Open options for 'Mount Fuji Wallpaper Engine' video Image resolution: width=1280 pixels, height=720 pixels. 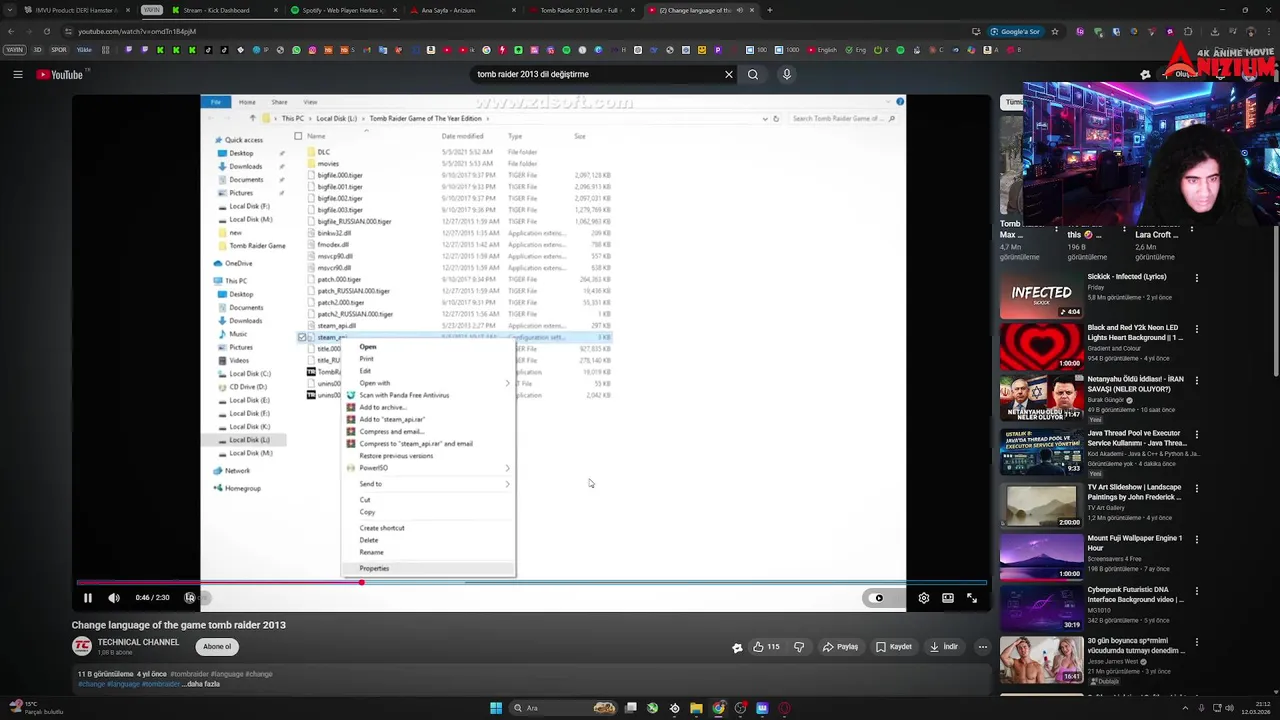[x=1197, y=539]
